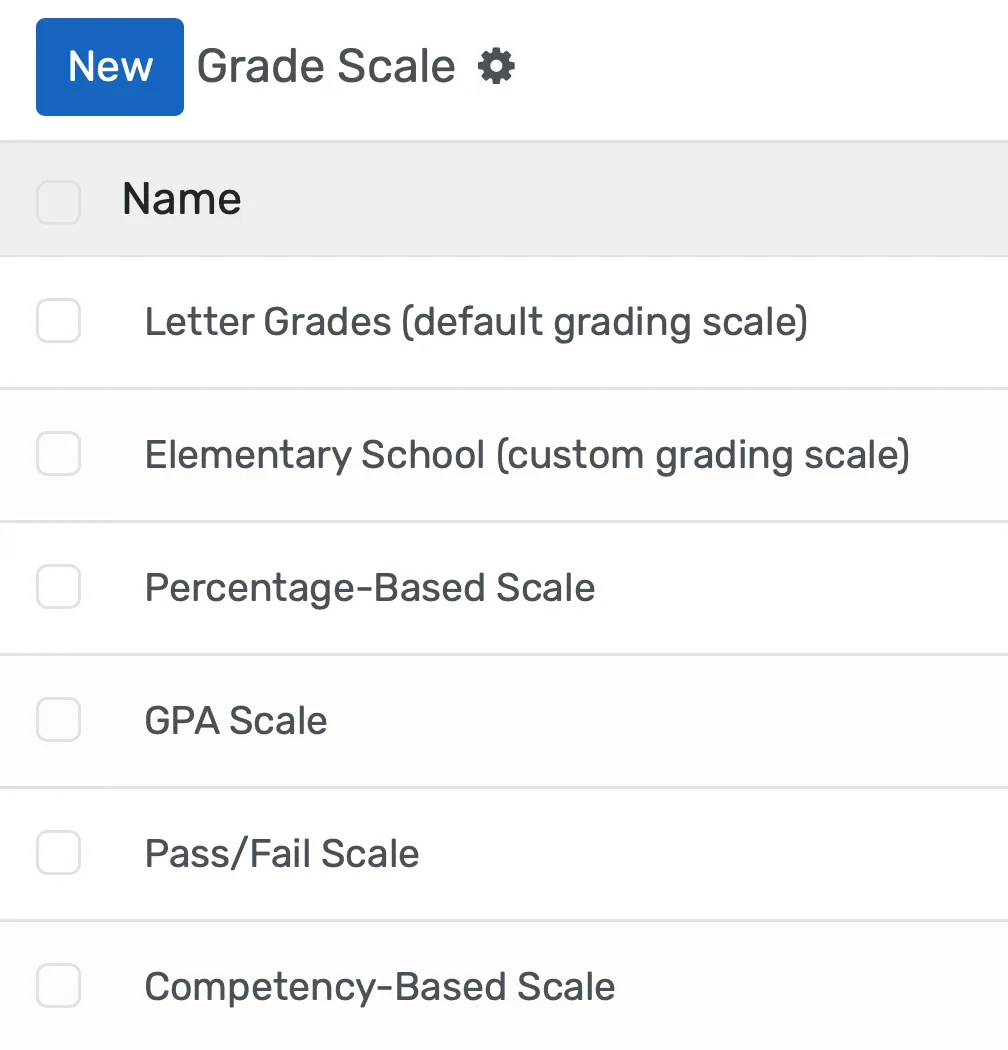
Task: Click the Grade Scale page title
Action: [x=325, y=66]
